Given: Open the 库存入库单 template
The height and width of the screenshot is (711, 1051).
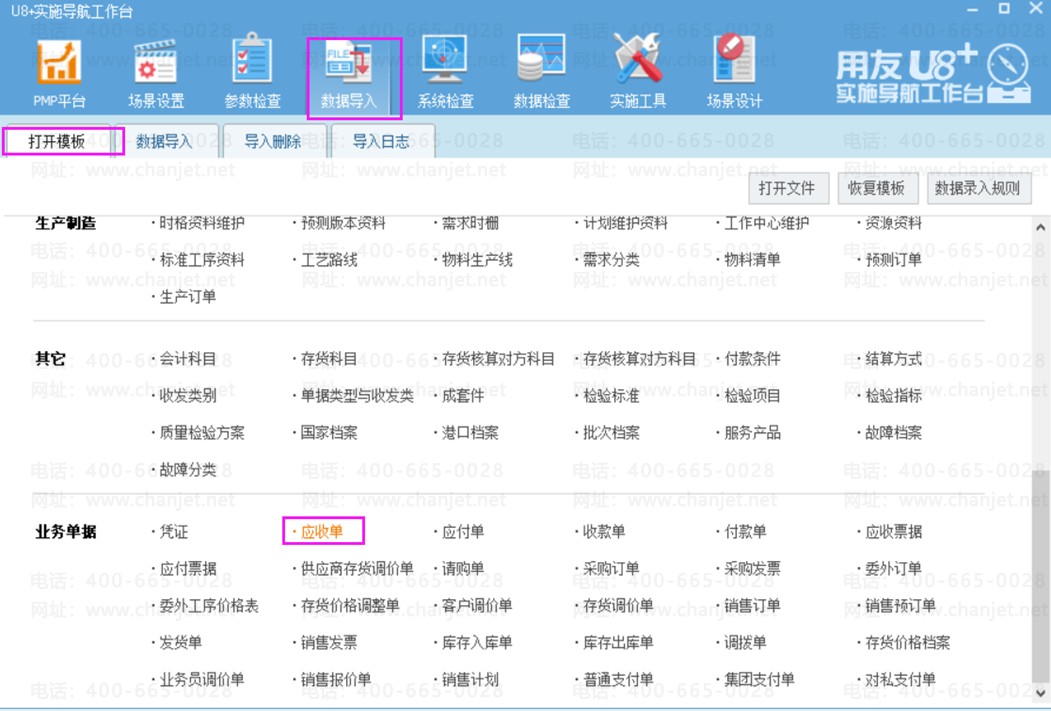Looking at the screenshot, I should point(477,643).
